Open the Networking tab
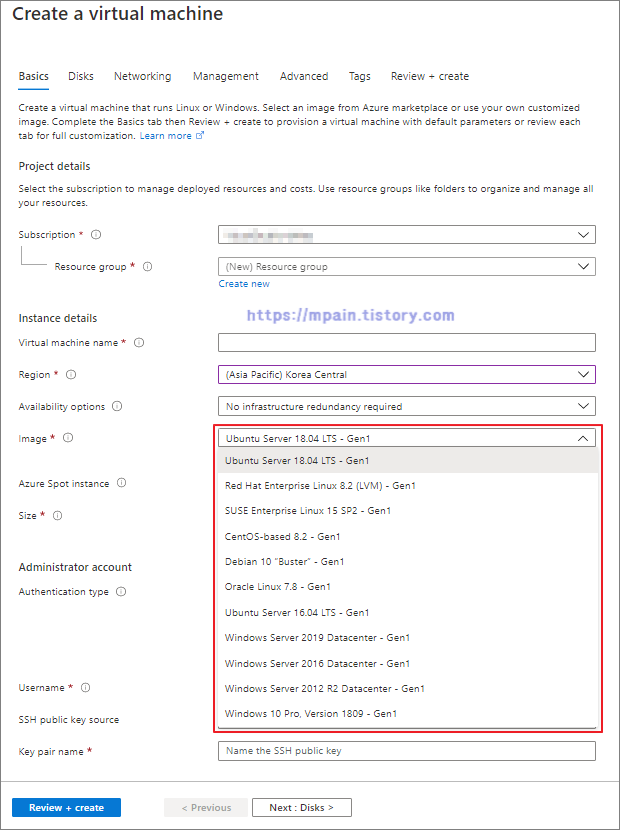 coord(142,76)
